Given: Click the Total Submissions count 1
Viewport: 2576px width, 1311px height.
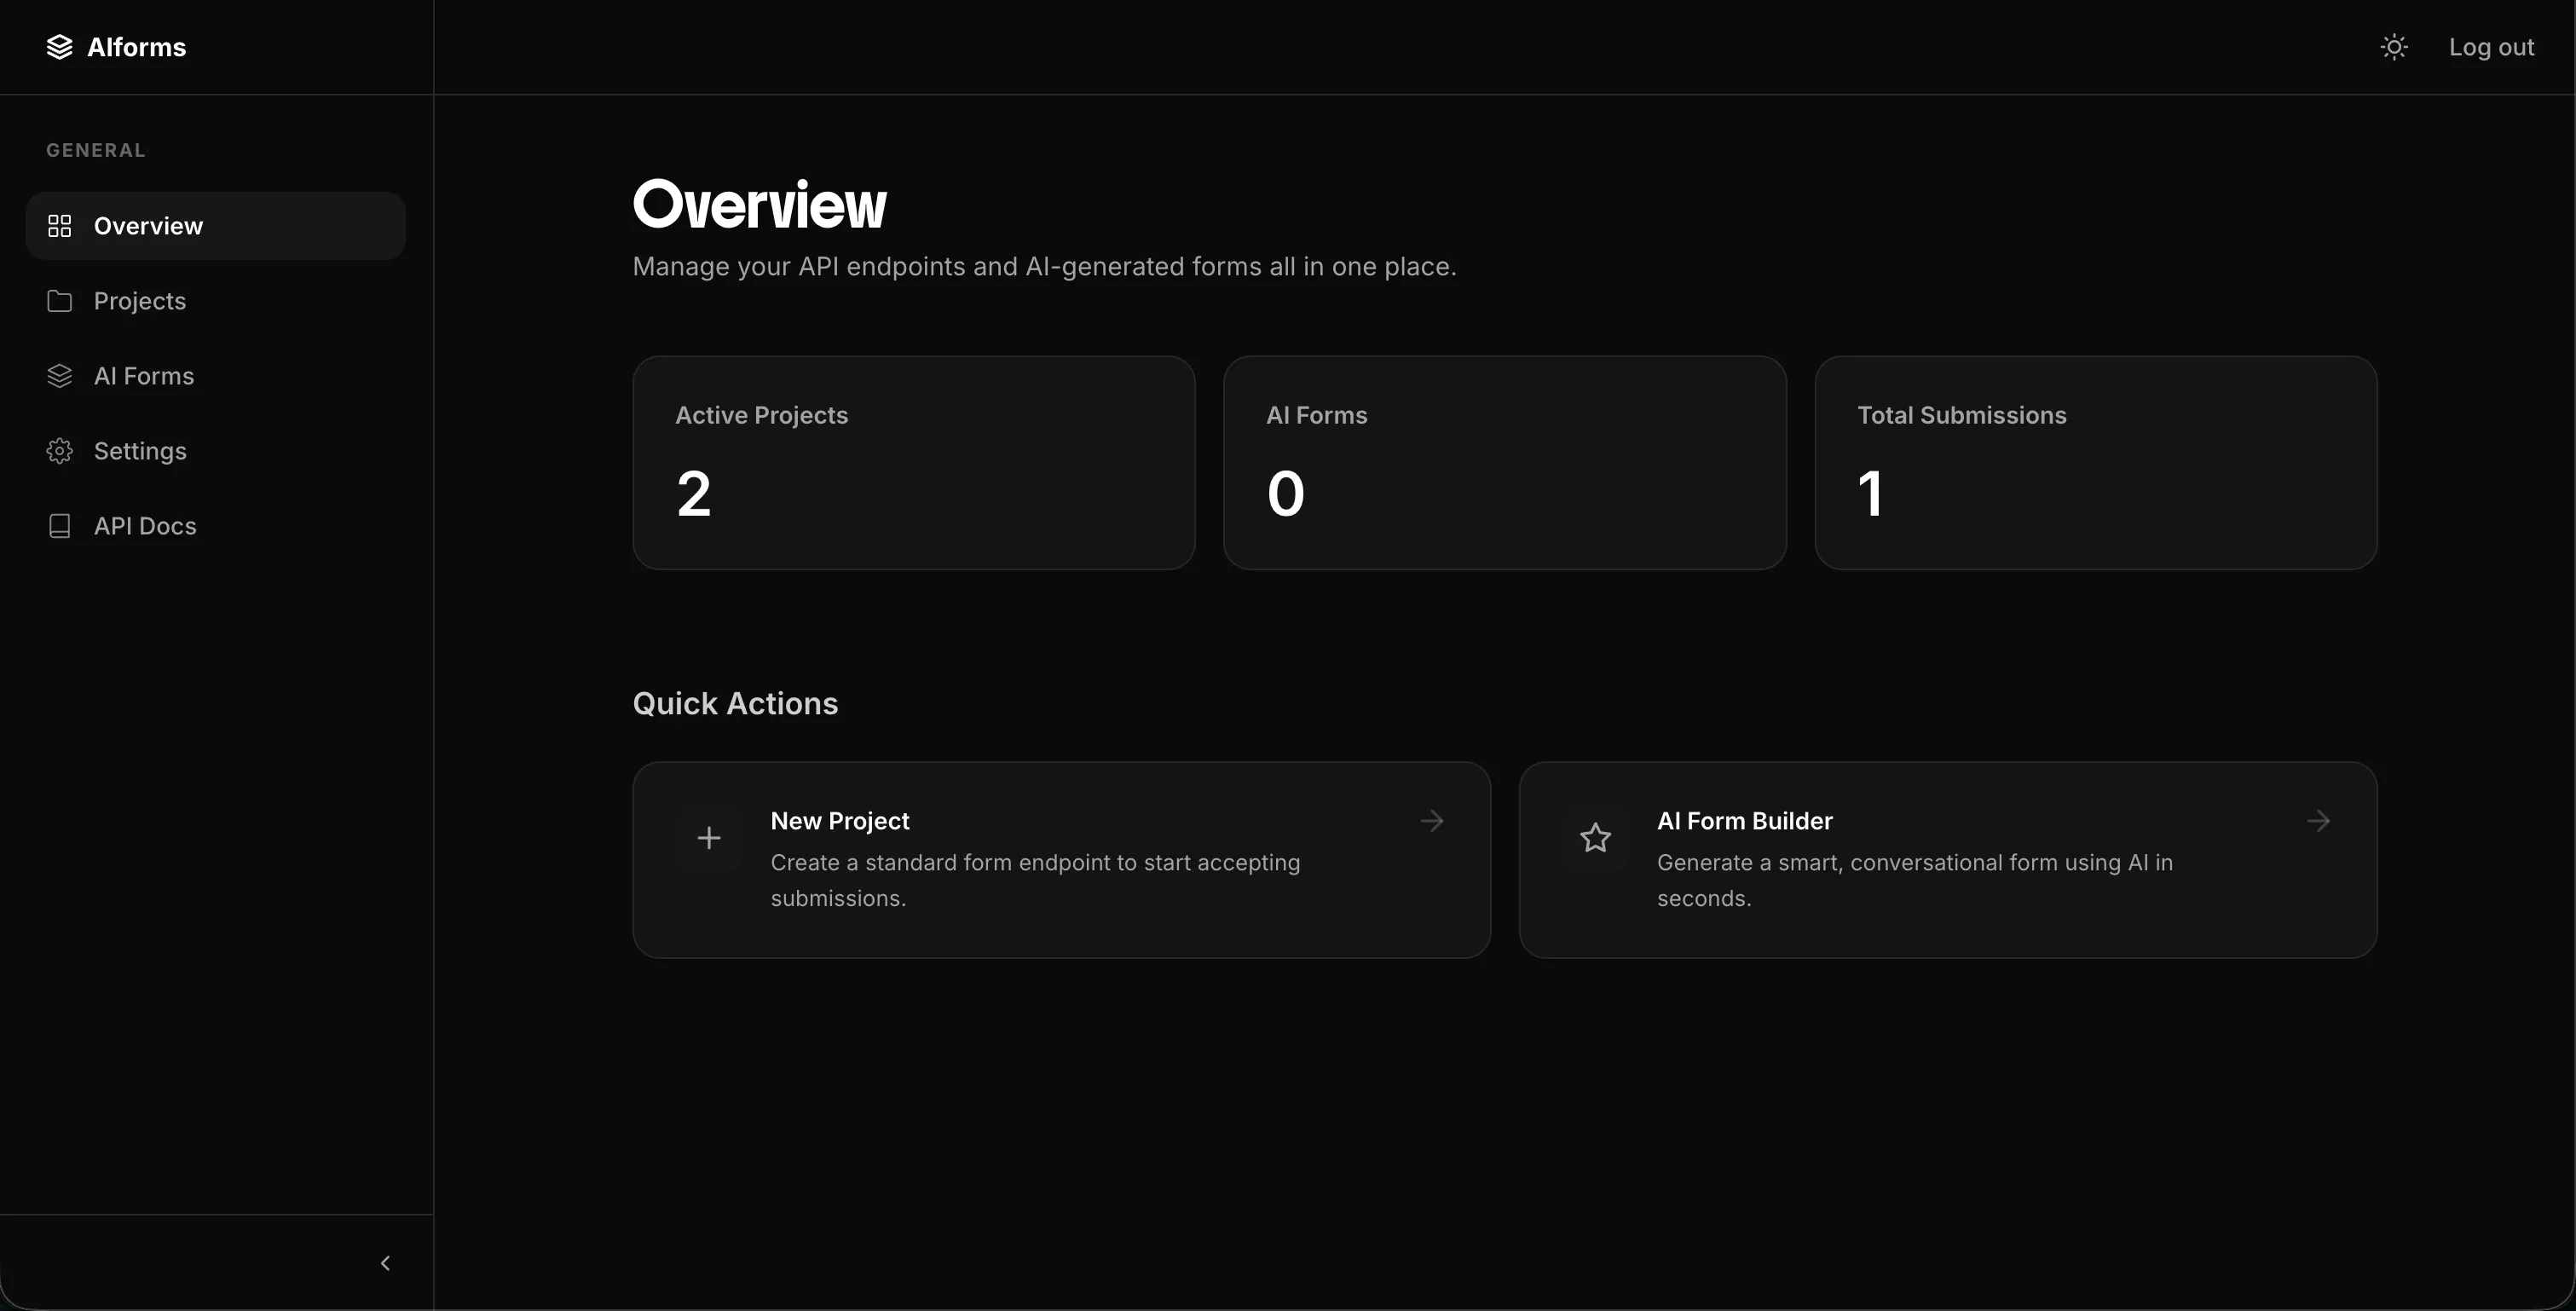Looking at the screenshot, I should (x=1871, y=494).
